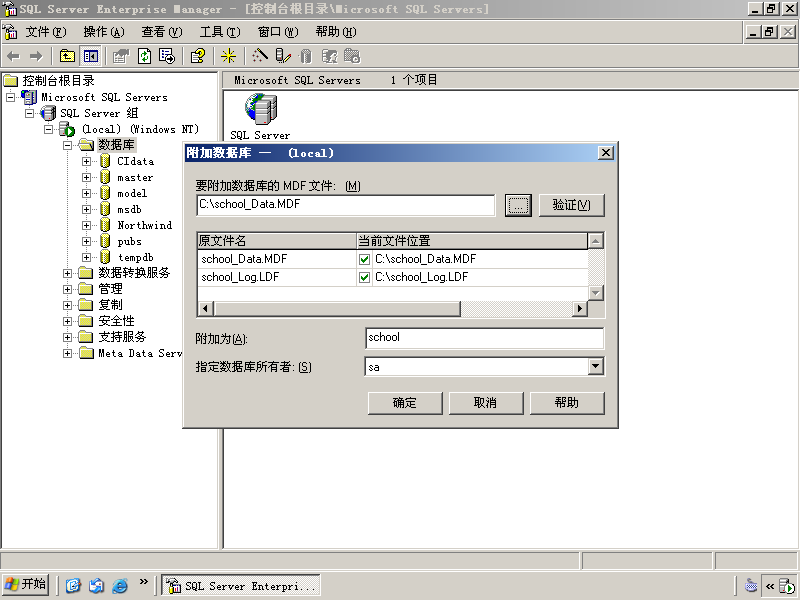
Task: Open the 工具(T) menu
Action: pyautogui.click(x=220, y=32)
